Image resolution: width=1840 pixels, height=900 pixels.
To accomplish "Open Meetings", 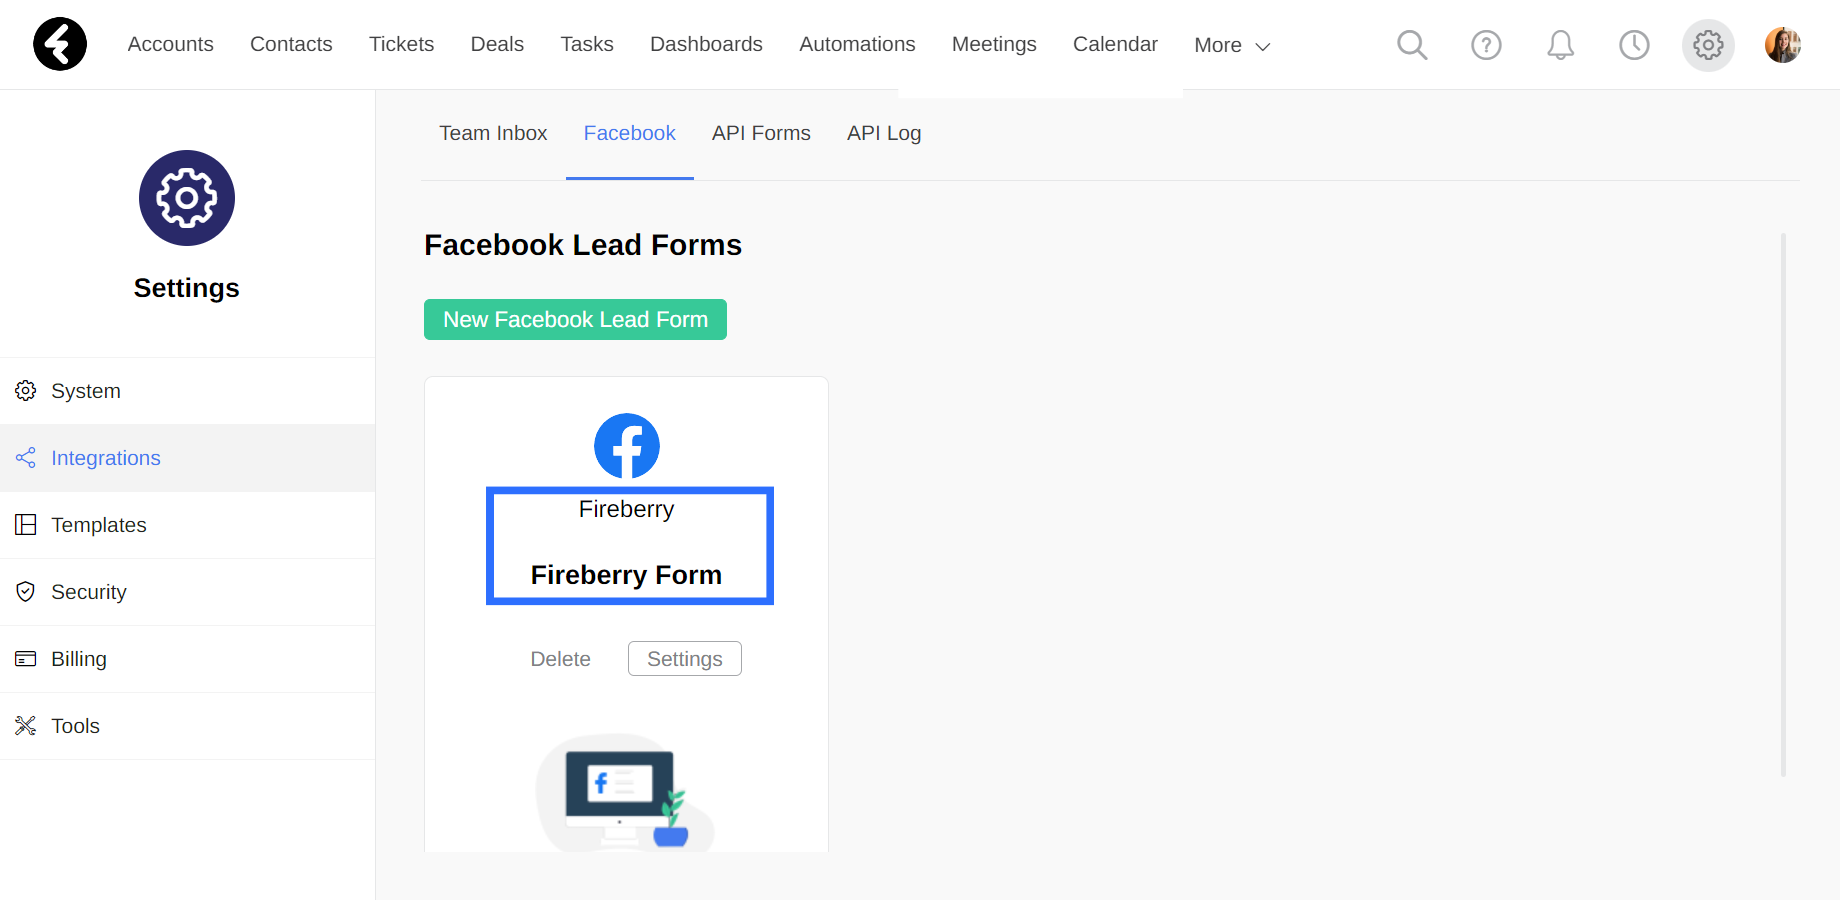I will (994, 44).
